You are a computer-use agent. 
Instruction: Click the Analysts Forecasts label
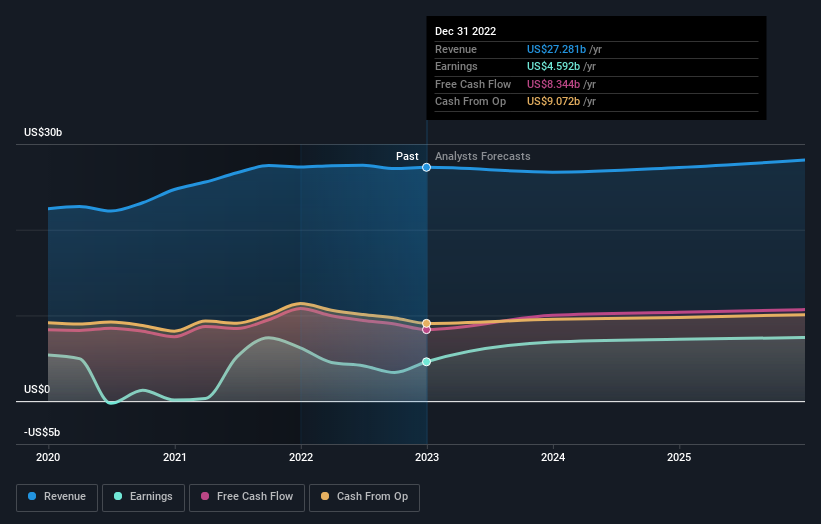[x=483, y=156]
